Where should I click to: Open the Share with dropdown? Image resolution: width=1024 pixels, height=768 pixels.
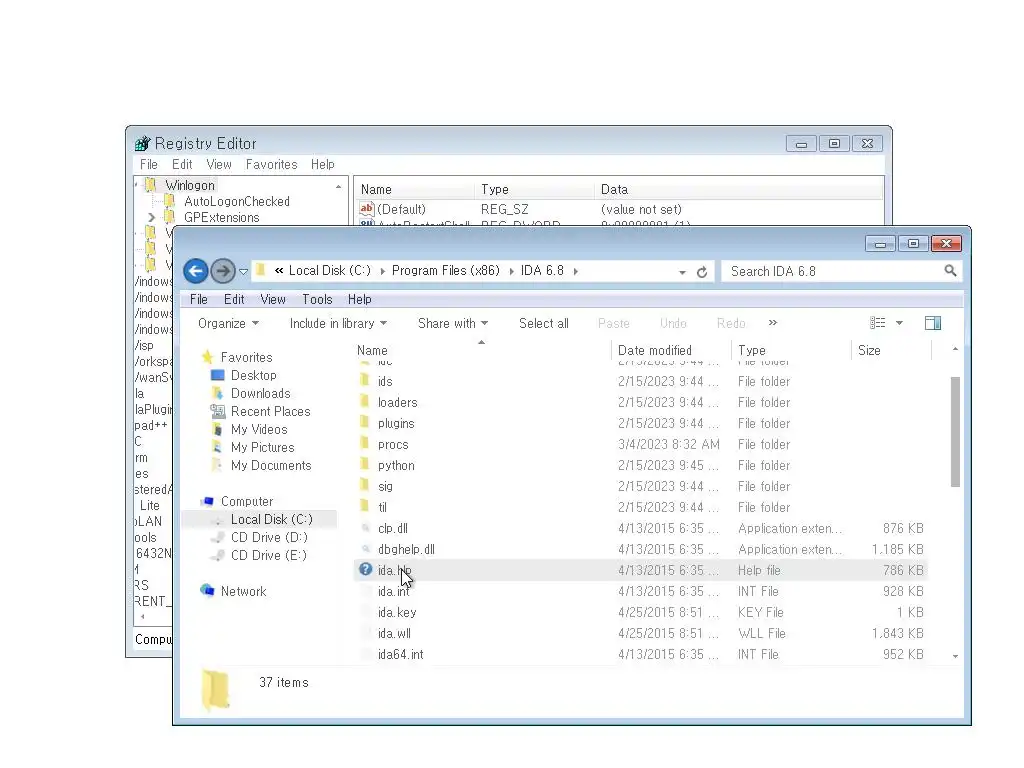pos(453,323)
